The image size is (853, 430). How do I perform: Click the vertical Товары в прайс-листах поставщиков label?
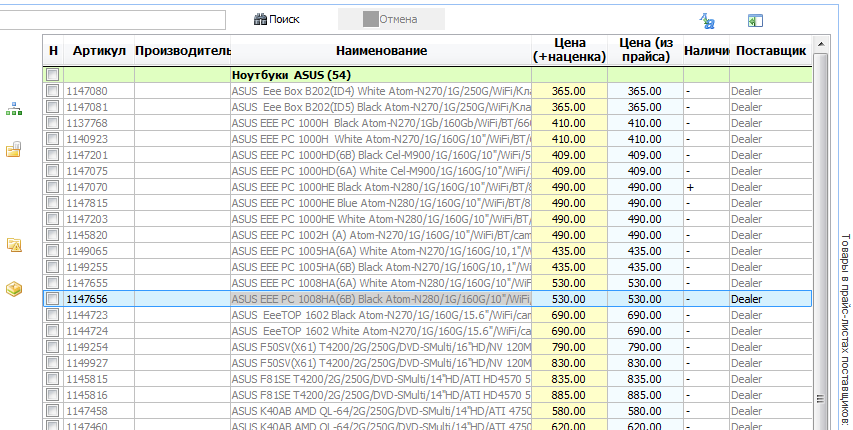click(x=845, y=331)
